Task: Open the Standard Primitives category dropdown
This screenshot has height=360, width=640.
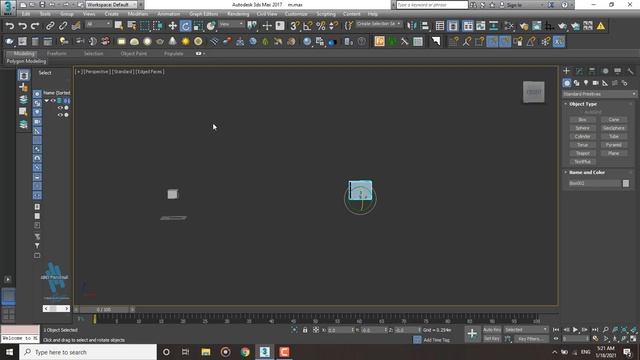Action: tap(599, 94)
